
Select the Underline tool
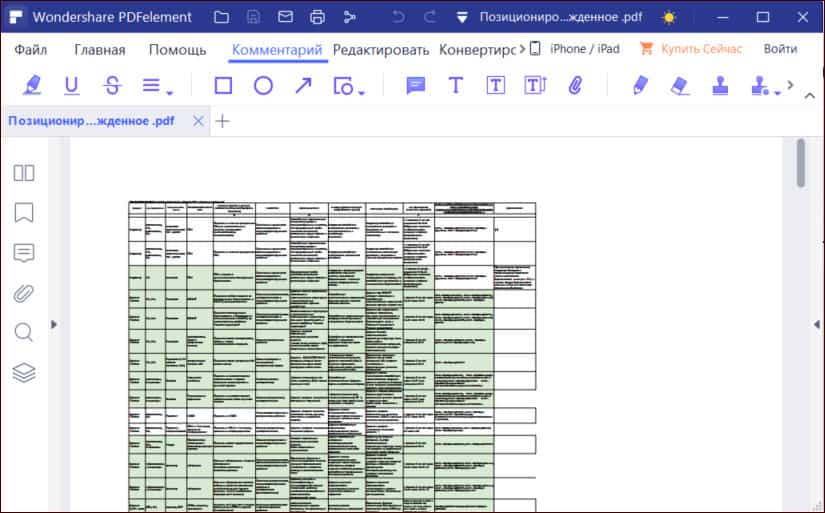tap(72, 85)
